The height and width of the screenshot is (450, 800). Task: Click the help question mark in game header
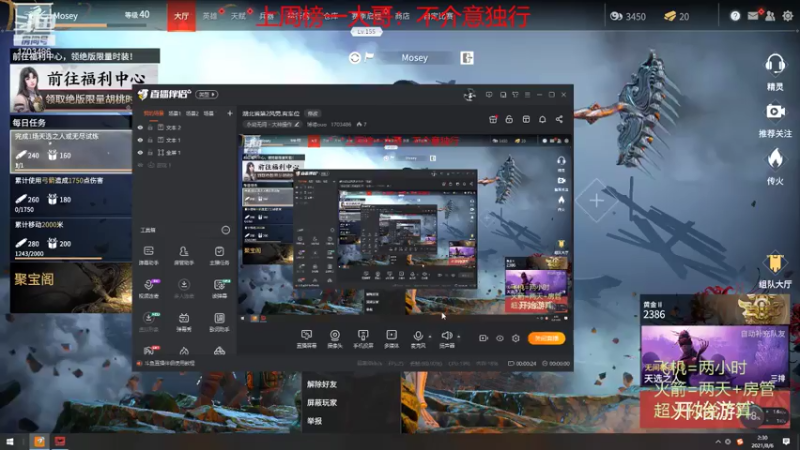(735, 16)
